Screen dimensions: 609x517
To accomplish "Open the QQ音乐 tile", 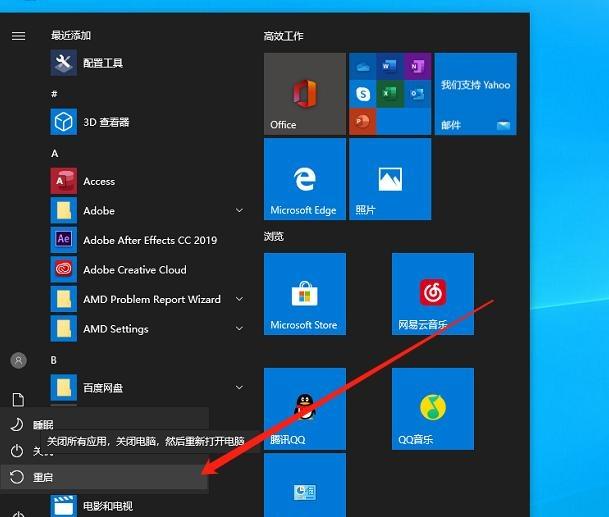I will (x=433, y=409).
